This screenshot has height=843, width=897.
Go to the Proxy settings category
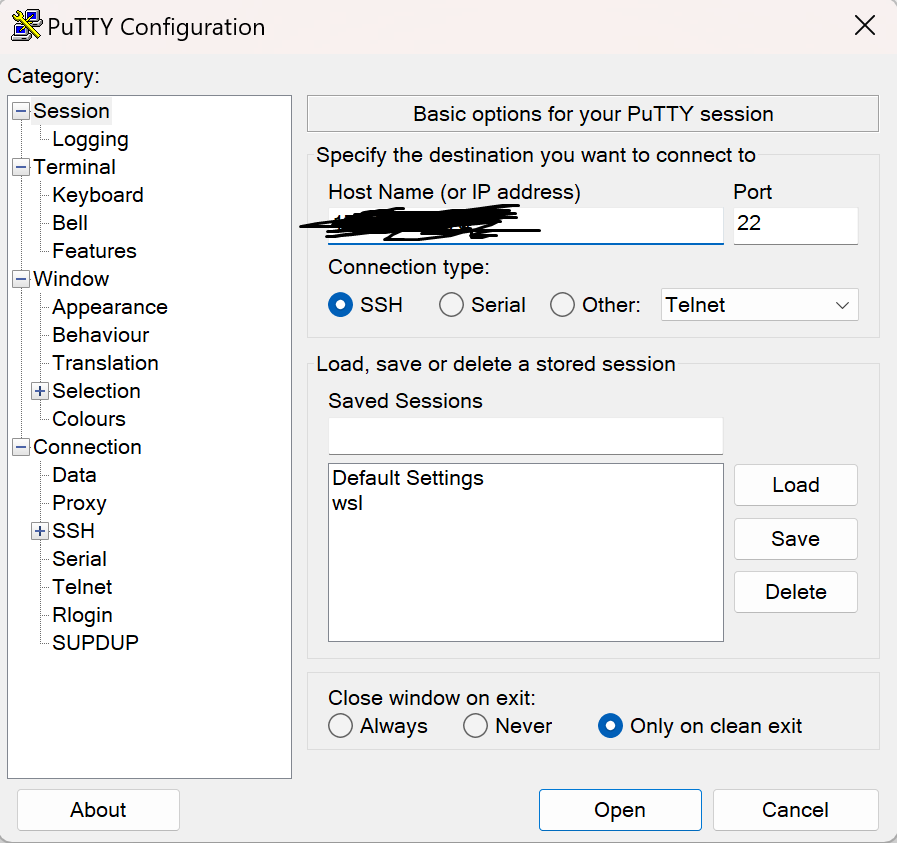point(80,503)
